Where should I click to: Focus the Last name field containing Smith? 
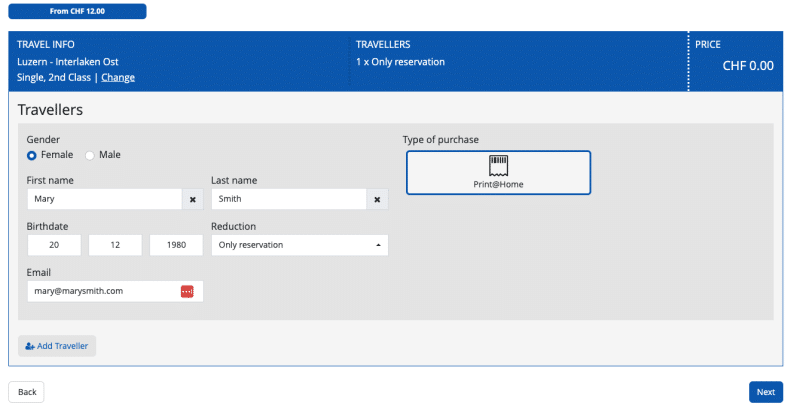tap(287, 199)
